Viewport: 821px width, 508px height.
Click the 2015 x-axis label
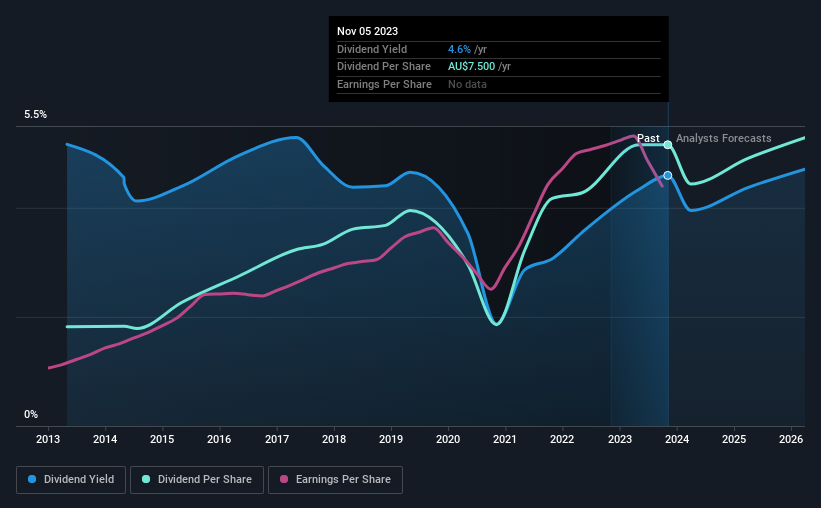click(x=162, y=439)
